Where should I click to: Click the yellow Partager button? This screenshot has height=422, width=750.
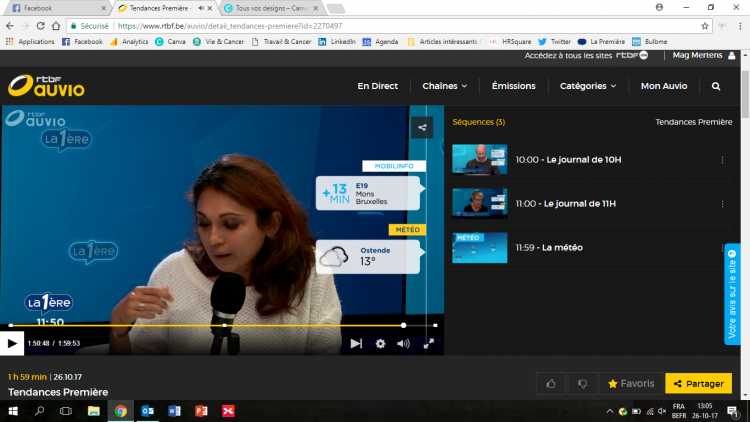click(698, 383)
